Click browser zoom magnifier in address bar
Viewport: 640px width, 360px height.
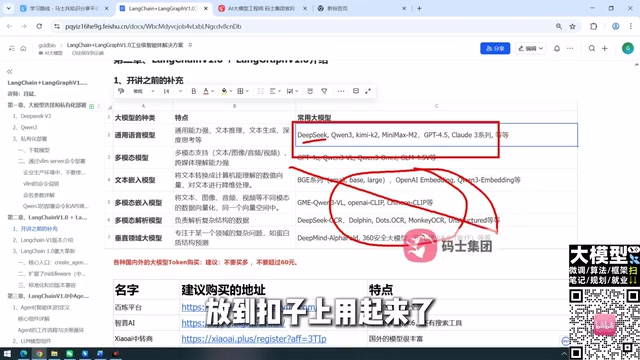click(558, 26)
